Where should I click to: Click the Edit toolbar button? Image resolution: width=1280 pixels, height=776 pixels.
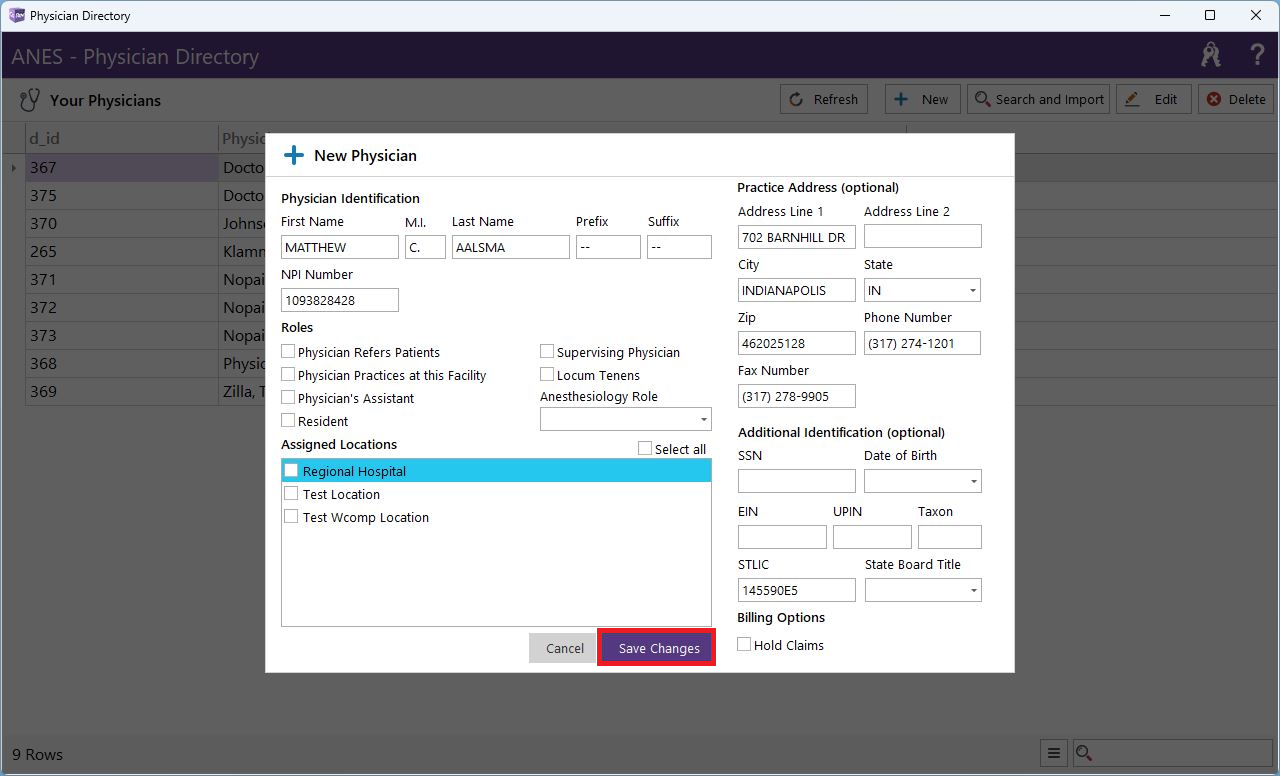coord(1153,99)
